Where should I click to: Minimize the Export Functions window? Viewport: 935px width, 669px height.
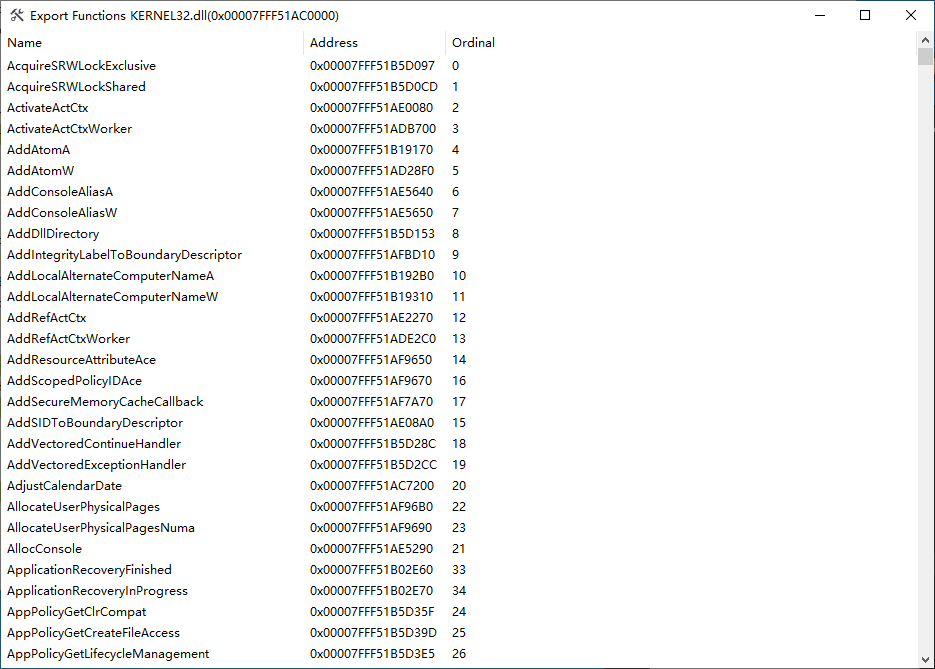(820, 16)
